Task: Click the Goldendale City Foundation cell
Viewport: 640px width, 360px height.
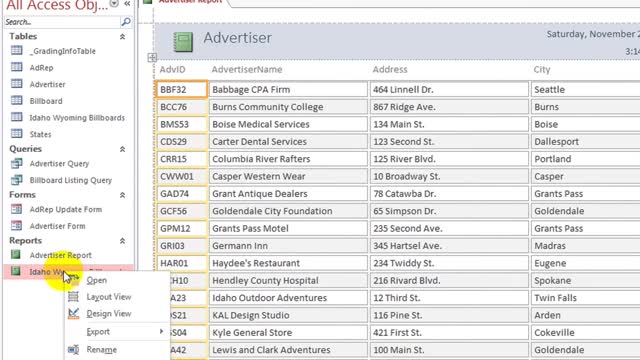Action: (x=288, y=211)
